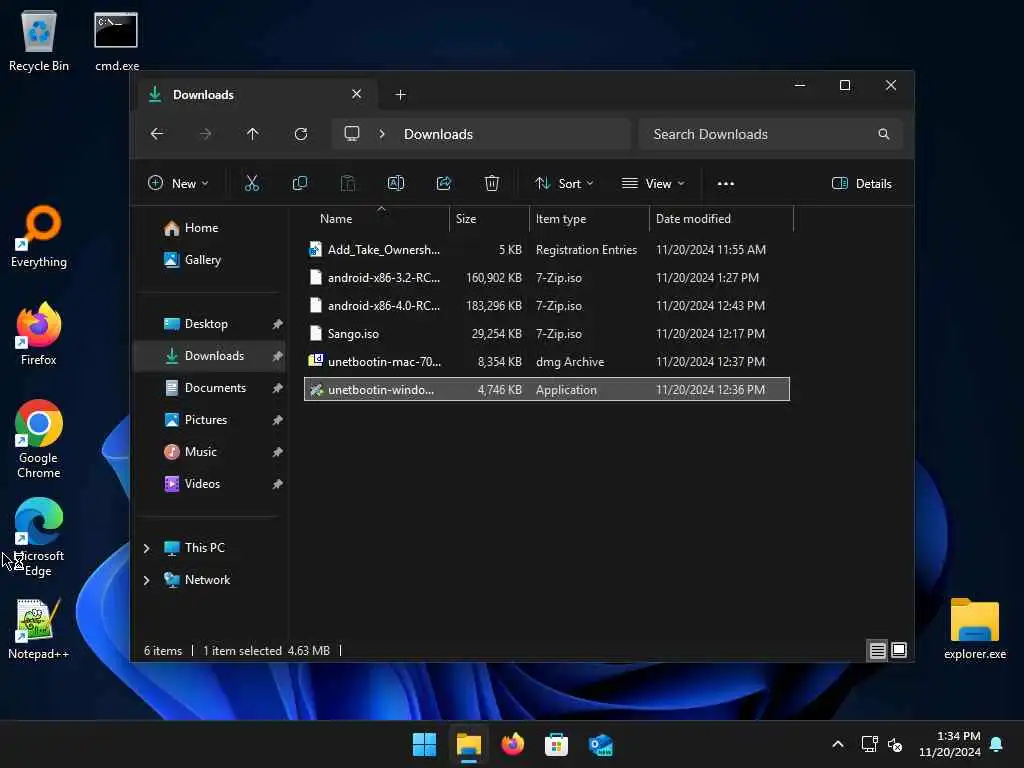Open Microsoft Store from the taskbar
The height and width of the screenshot is (768, 1024).
coord(556,744)
